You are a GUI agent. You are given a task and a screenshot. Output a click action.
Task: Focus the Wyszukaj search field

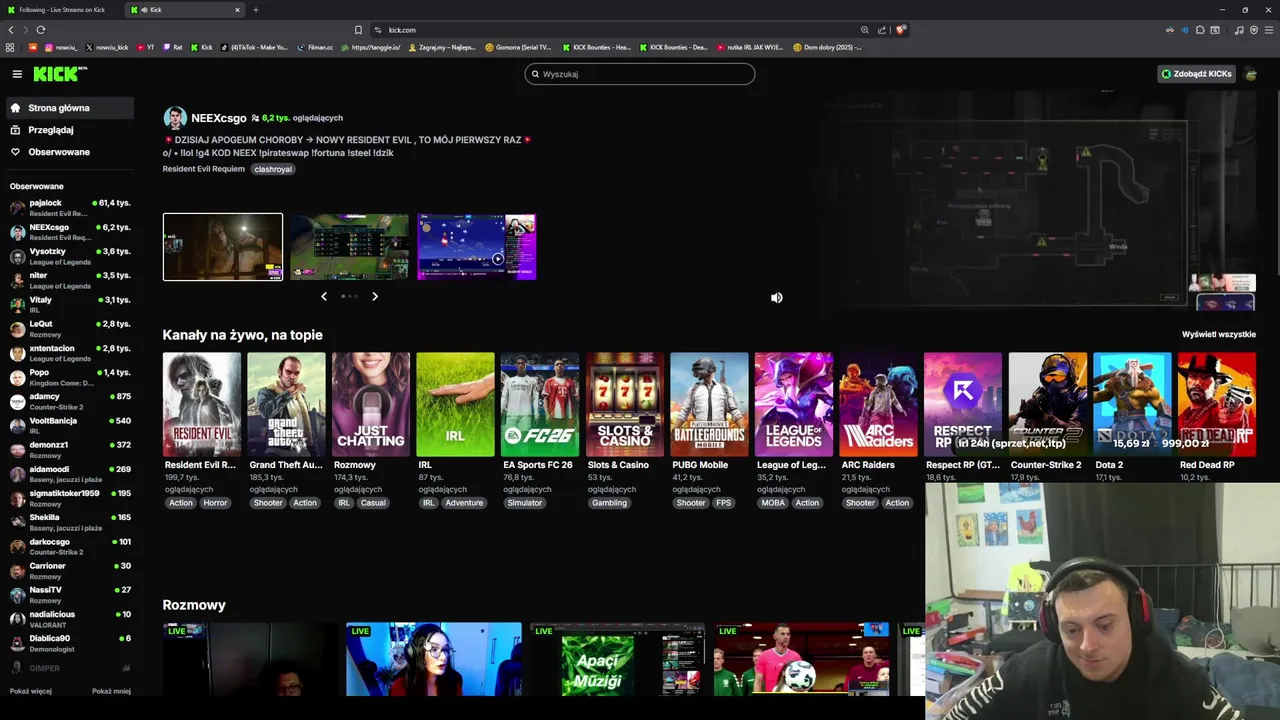640,74
